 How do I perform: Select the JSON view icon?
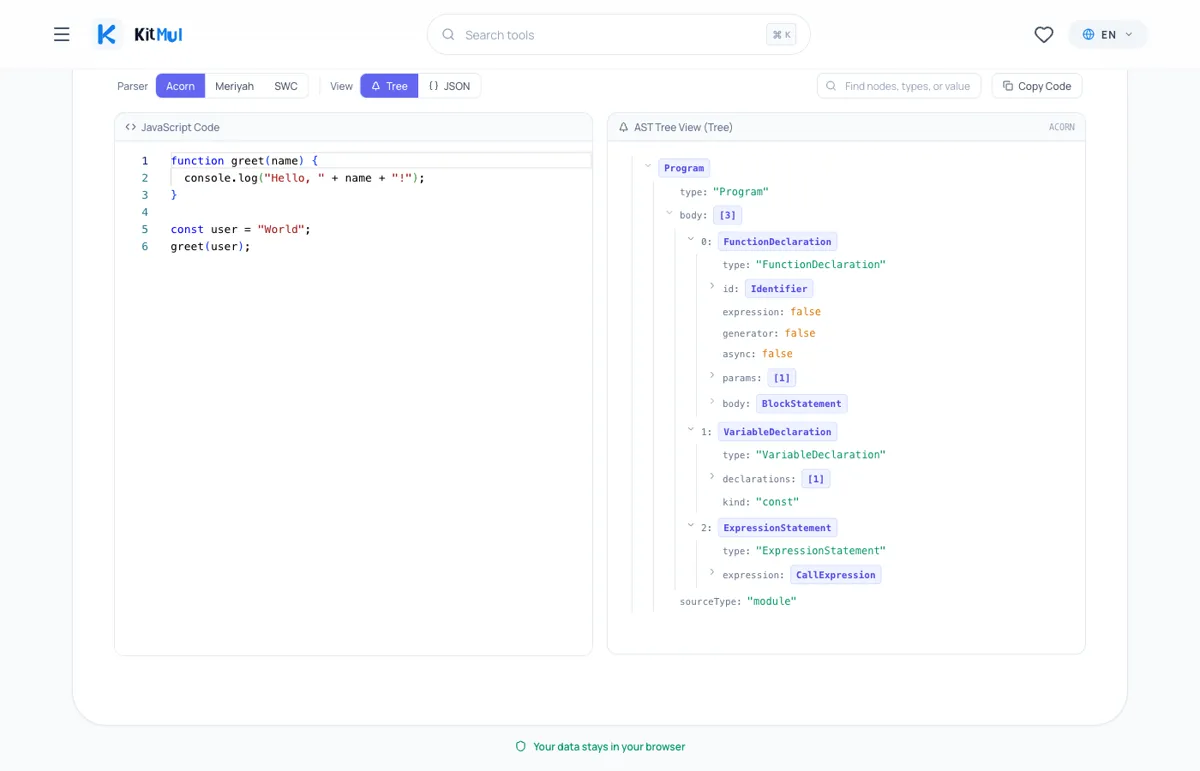432,86
